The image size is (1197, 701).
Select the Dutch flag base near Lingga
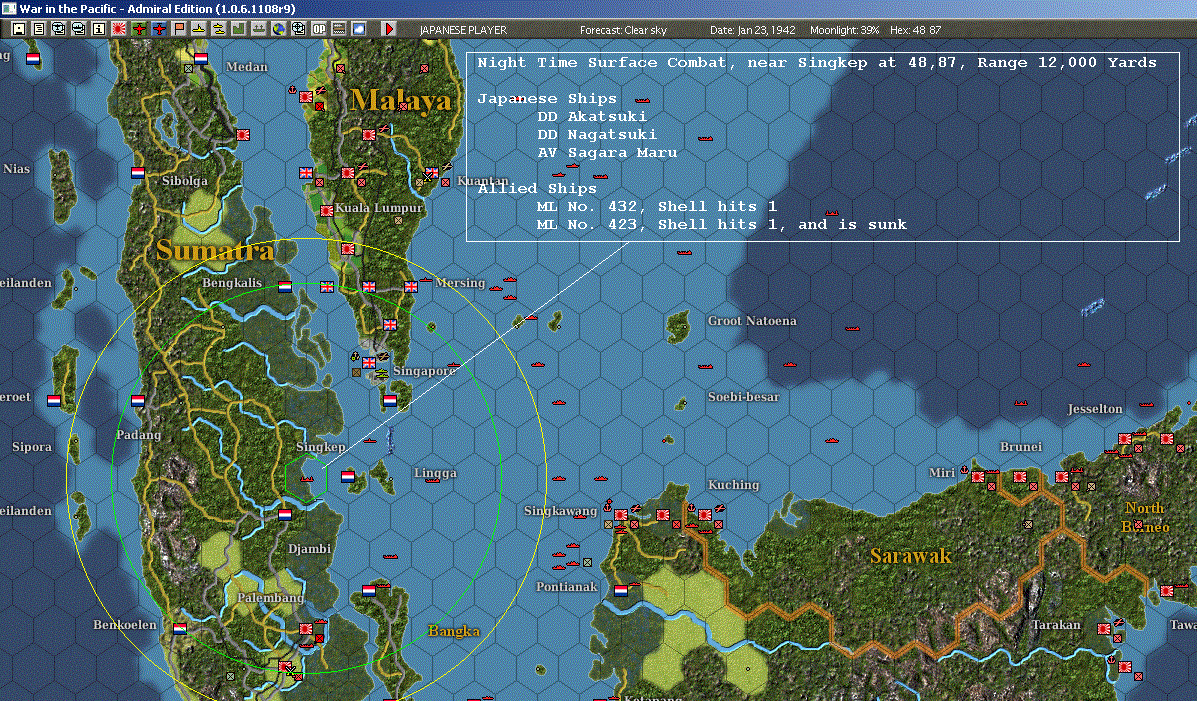(x=347, y=476)
